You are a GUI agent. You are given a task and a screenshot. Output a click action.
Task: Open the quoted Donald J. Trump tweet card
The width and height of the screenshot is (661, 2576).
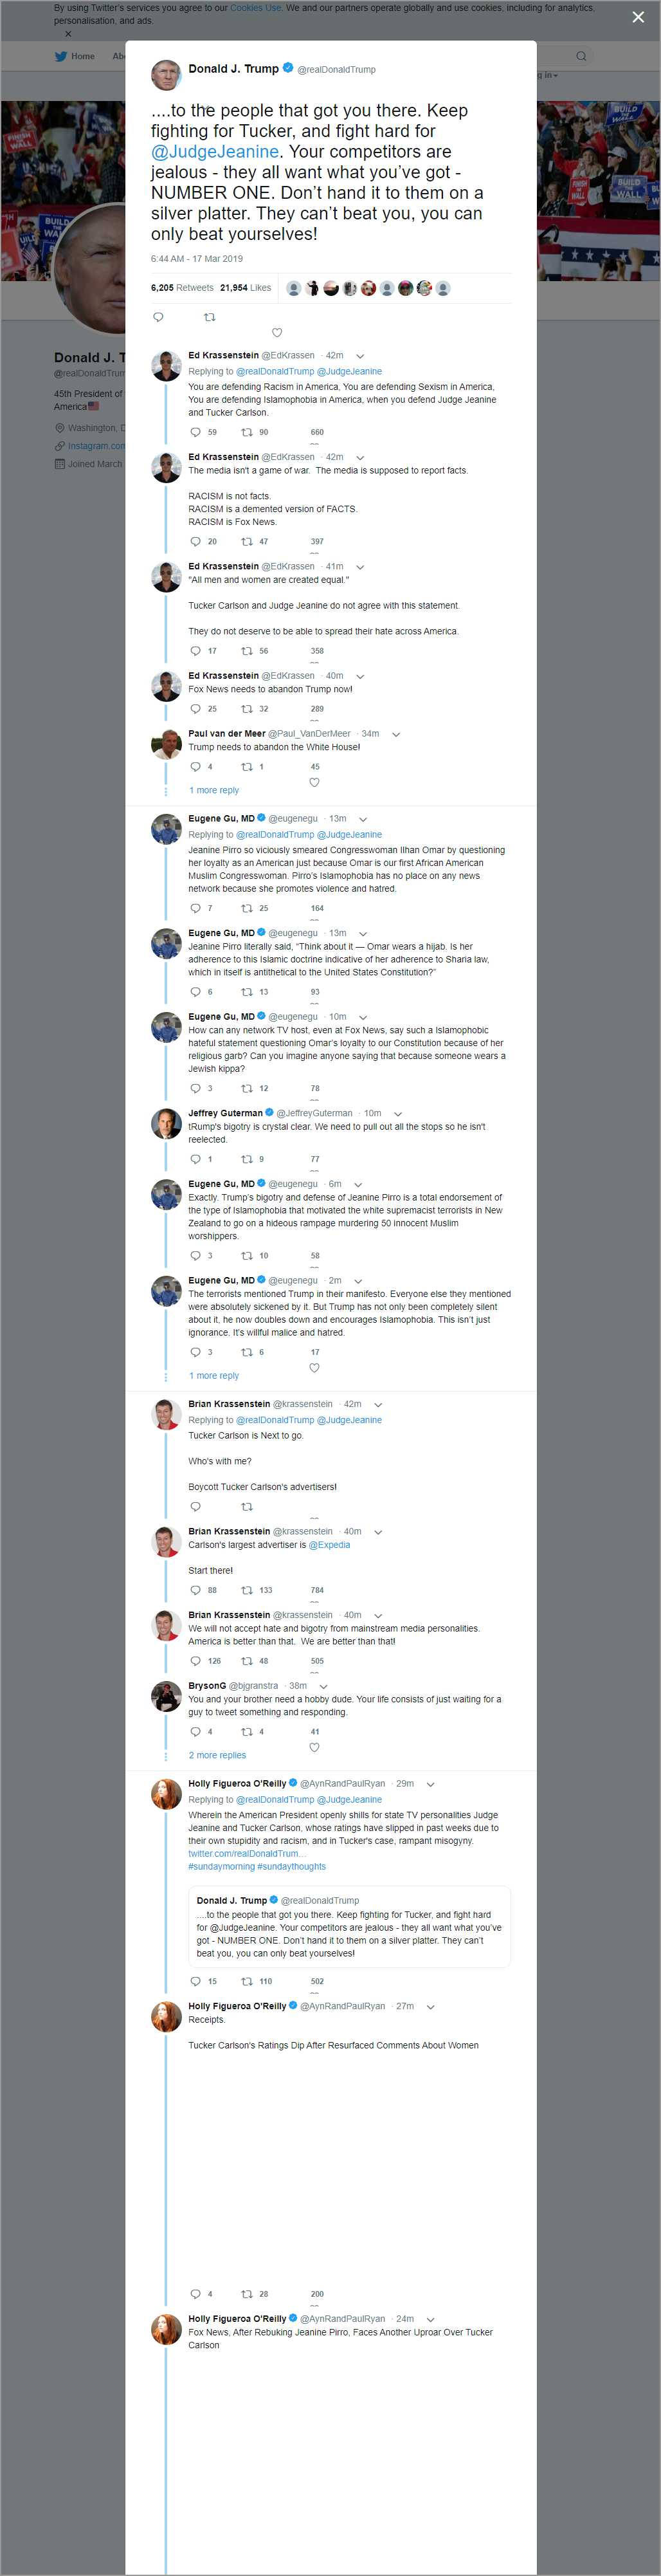[349, 1926]
